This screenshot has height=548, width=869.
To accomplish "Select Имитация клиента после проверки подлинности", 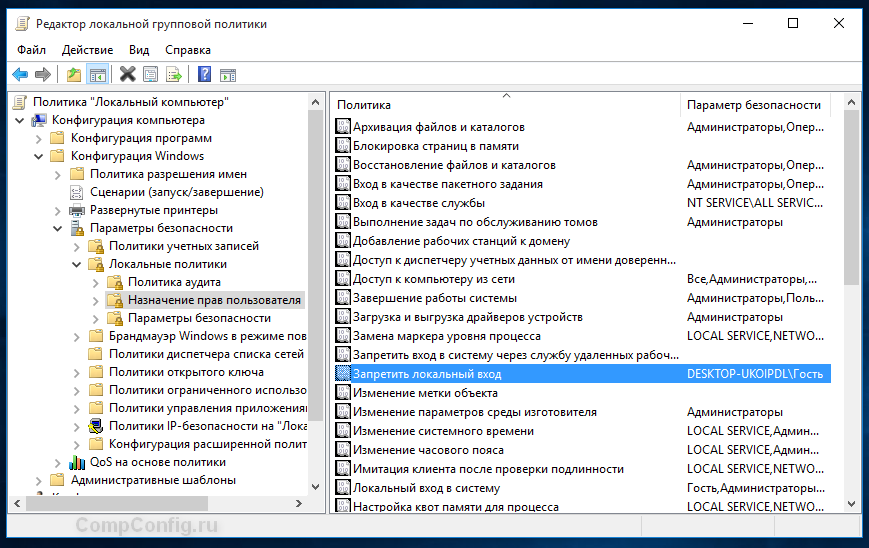I will [x=488, y=469].
